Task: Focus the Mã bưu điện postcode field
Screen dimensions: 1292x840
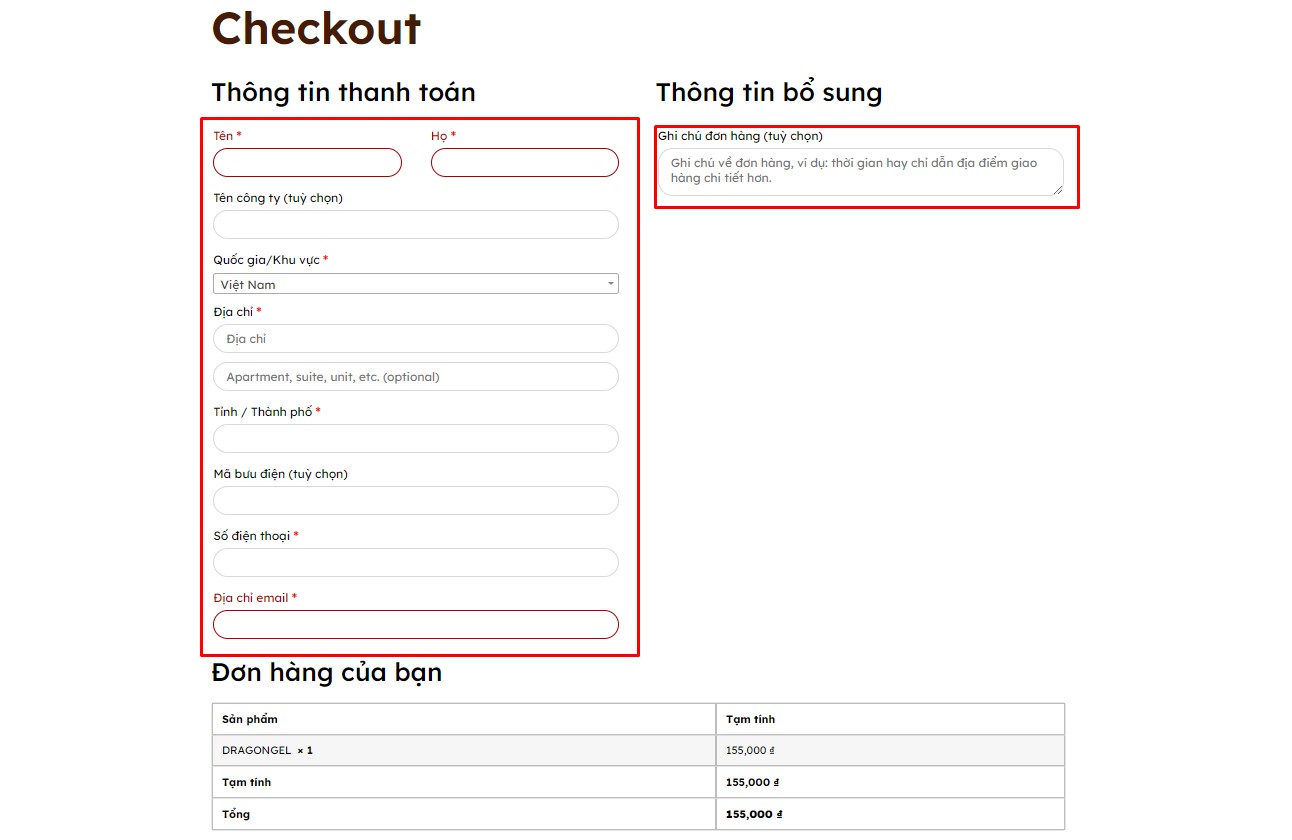Action: tap(415, 501)
